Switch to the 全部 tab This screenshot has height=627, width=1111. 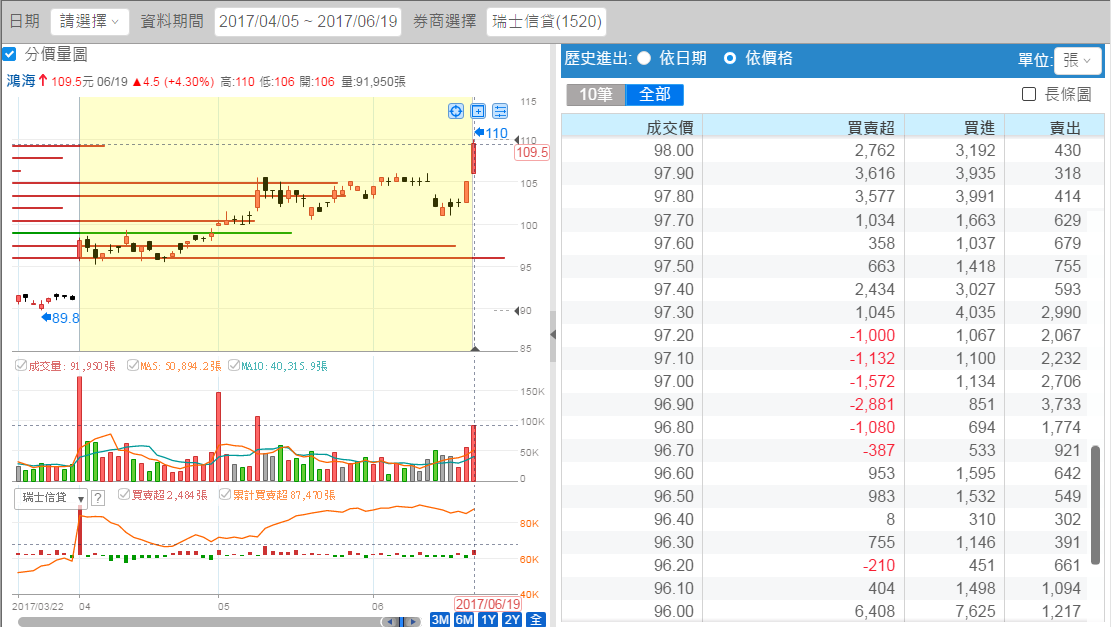[654, 95]
